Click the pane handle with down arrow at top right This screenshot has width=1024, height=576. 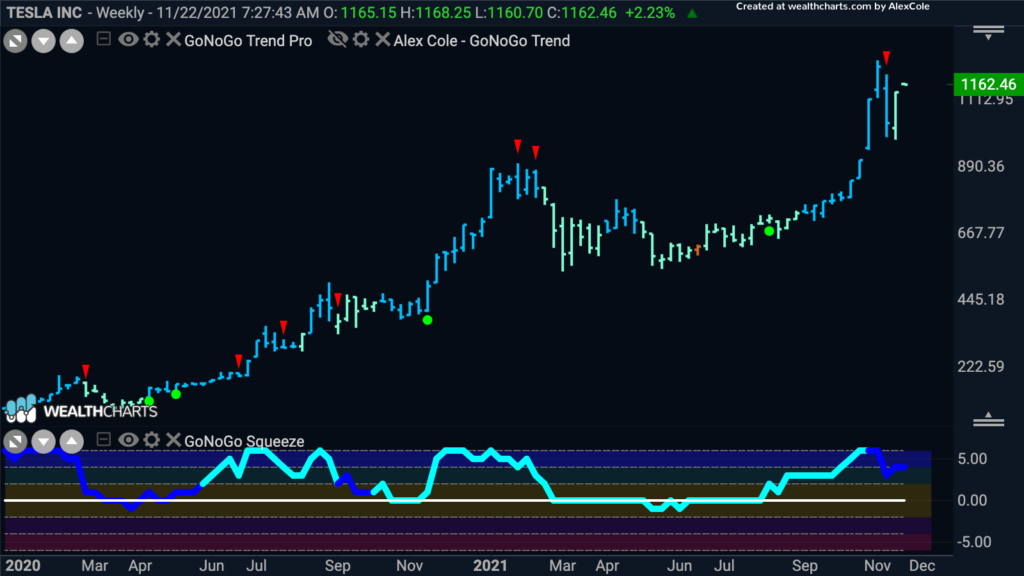[x=989, y=33]
